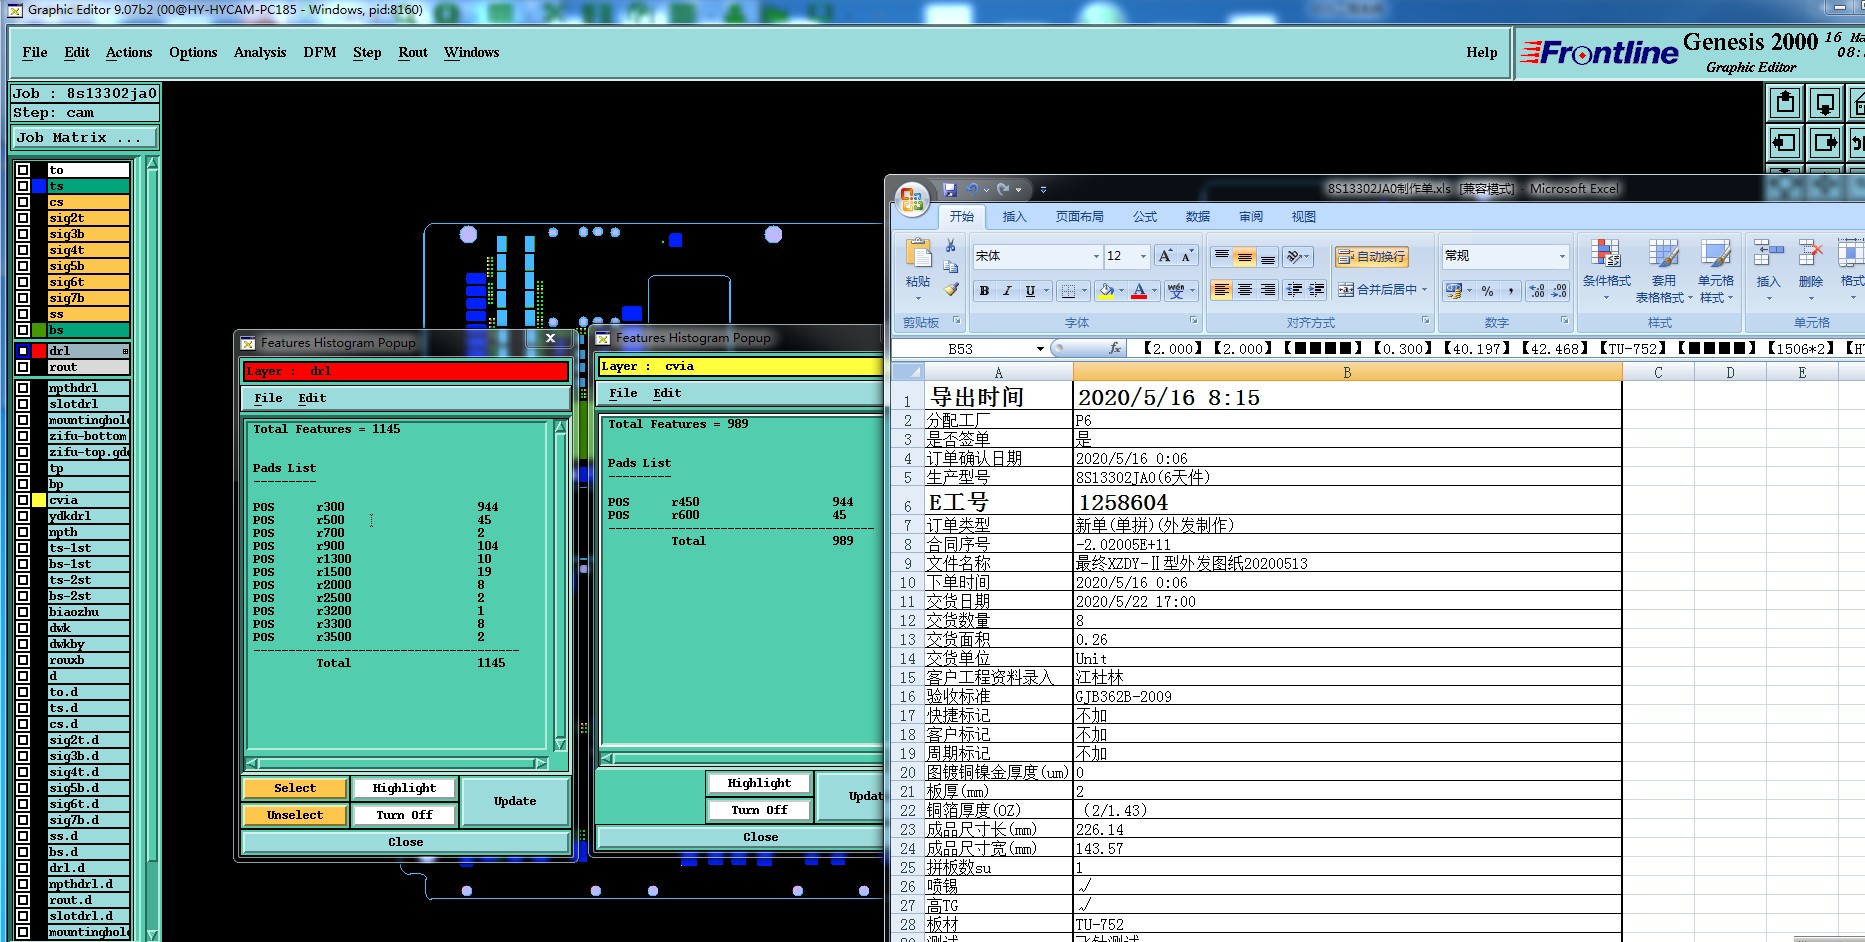1865x942 pixels.
Task: Toggle the checkbox for layer sig2t
Action: pos(23,218)
